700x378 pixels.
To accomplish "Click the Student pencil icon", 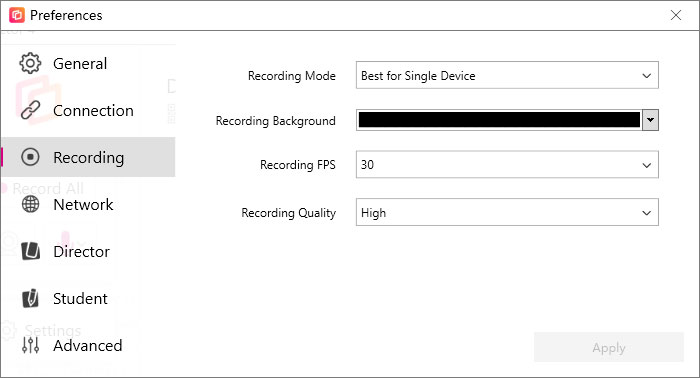I will 30,299.
